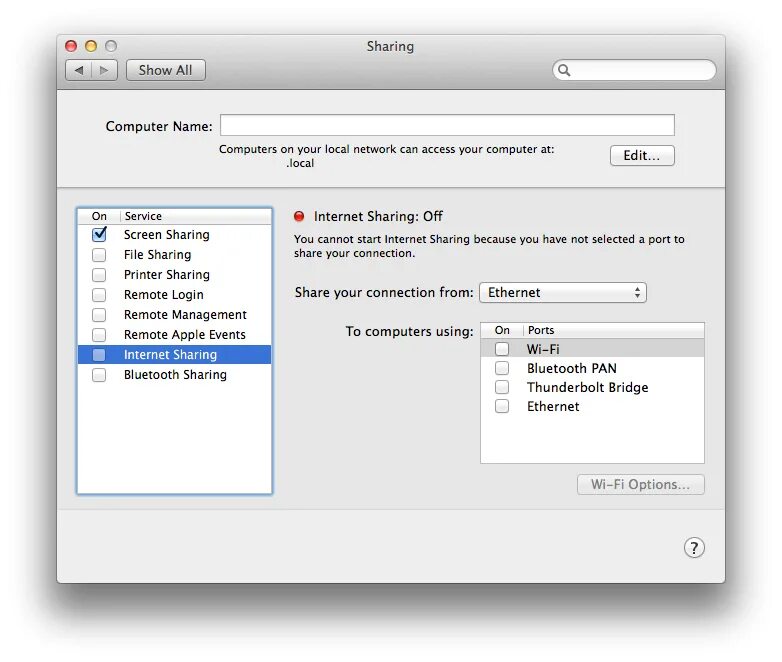
Task: Click the Service column header
Action: 196,216
